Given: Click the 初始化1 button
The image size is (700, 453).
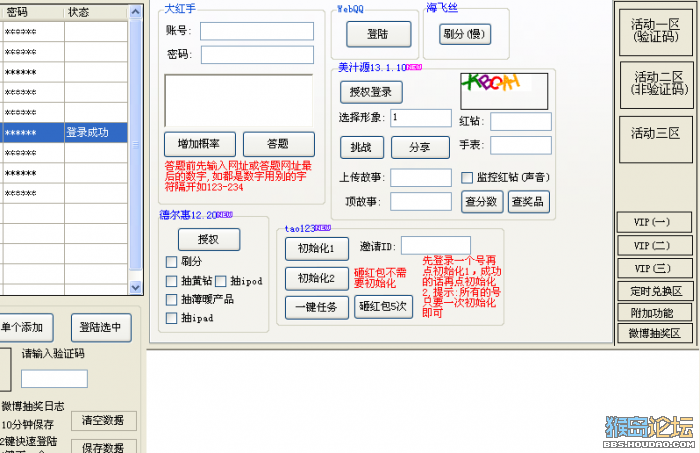Looking at the screenshot, I should pyautogui.click(x=317, y=249).
